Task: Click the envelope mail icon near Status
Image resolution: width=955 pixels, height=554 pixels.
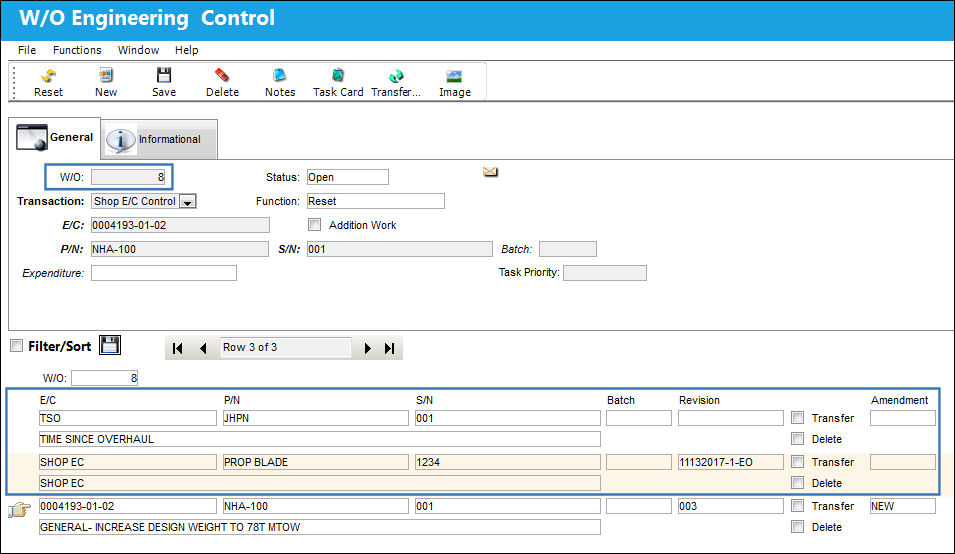Action: pyautogui.click(x=490, y=172)
